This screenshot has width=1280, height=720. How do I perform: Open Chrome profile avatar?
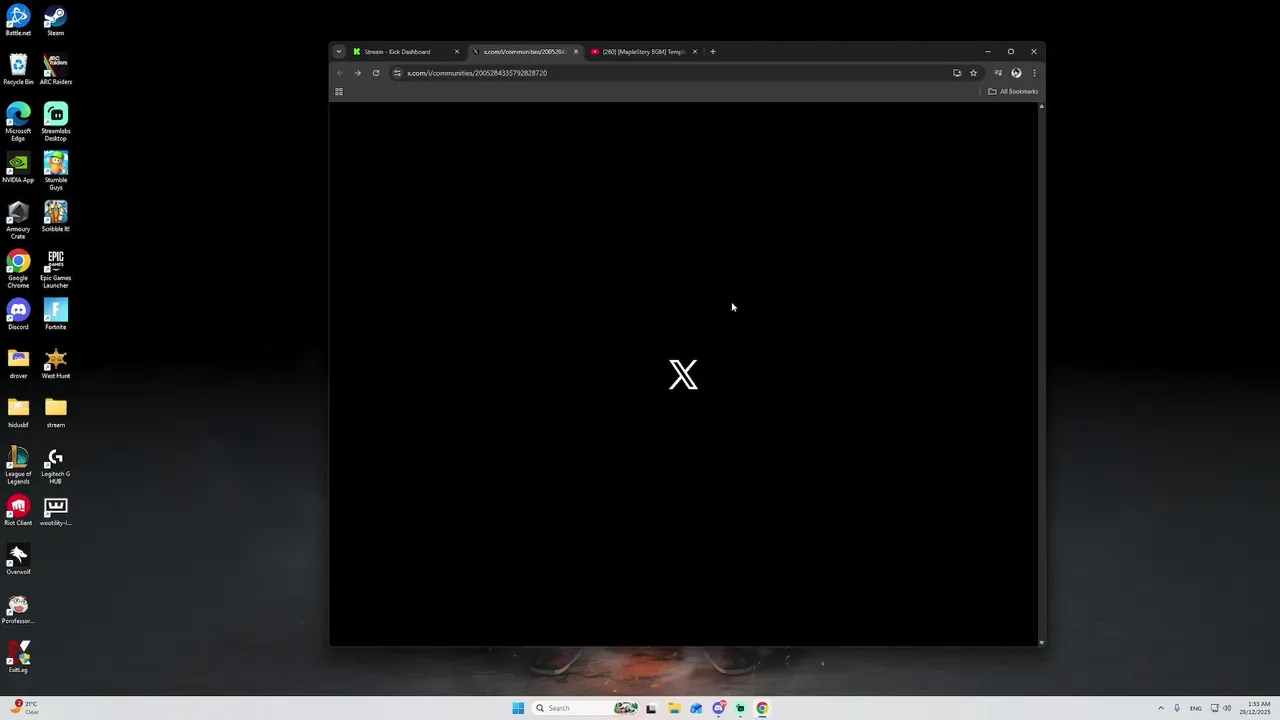click(1016, 73)
